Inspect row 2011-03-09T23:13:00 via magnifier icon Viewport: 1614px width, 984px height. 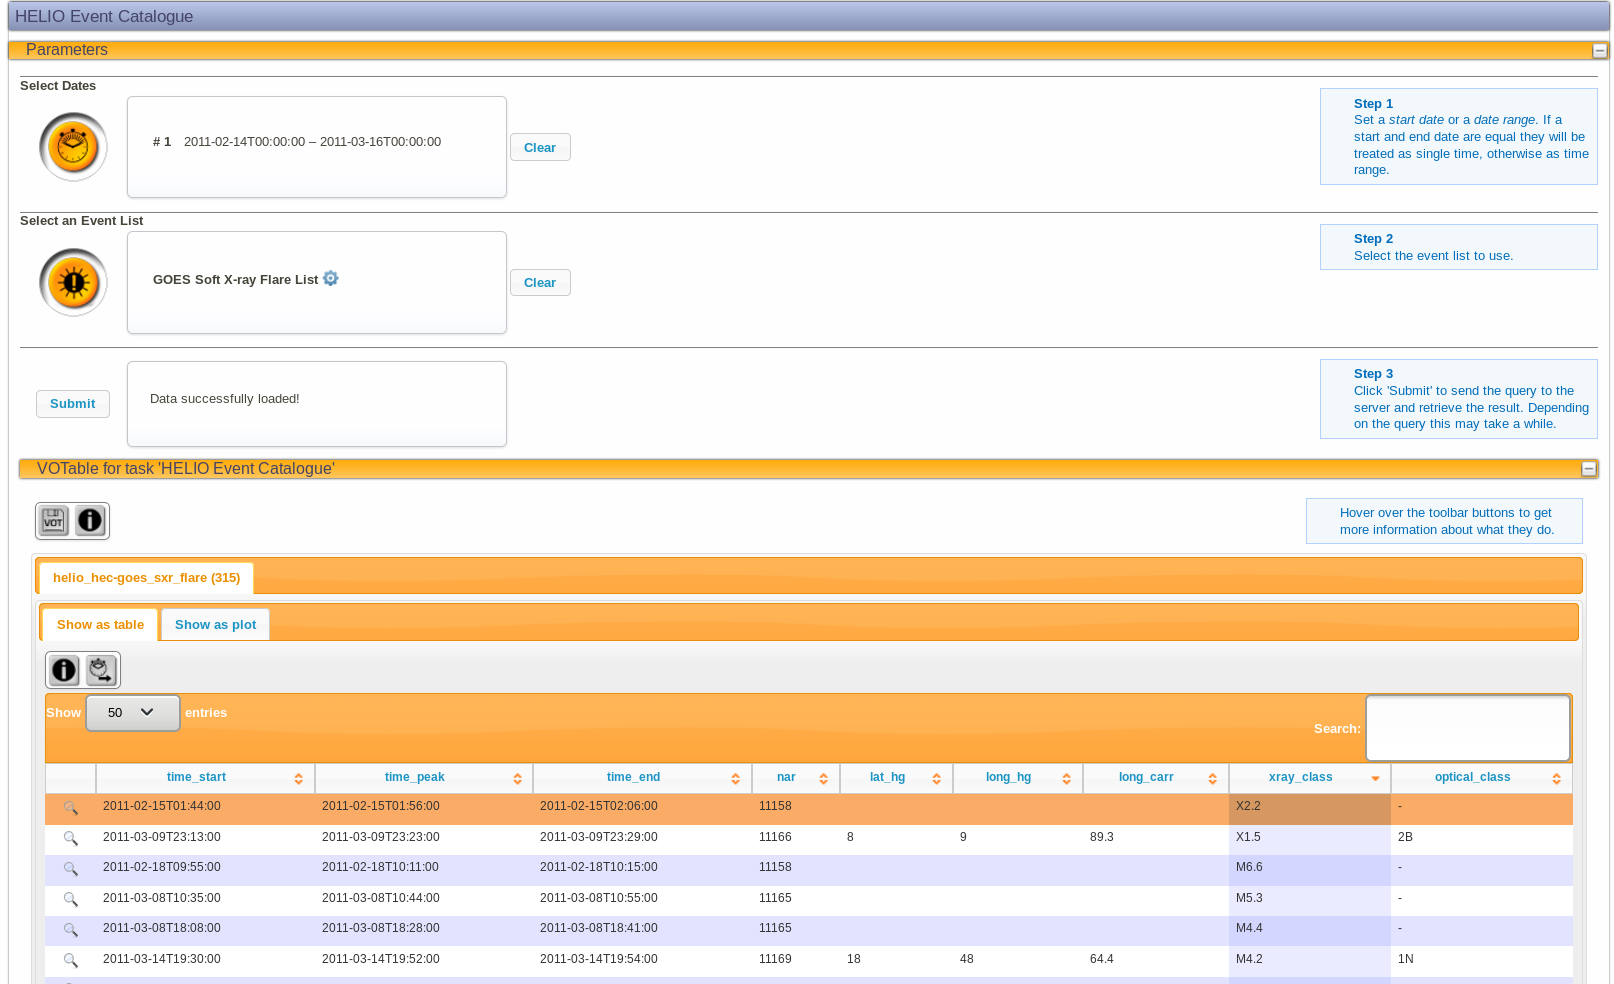[x=70, y=838]
